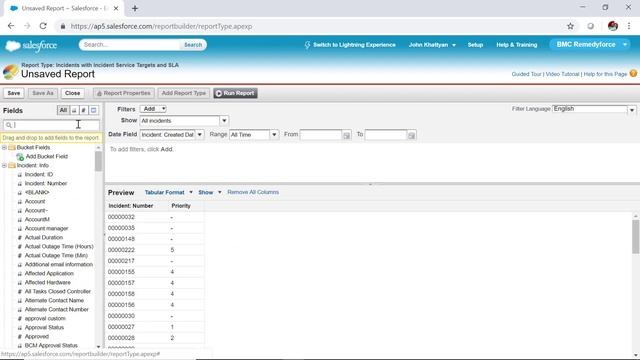Switch to Lightning Experience
The width and height of the screenshot is (640, 360).
point(354,45)
